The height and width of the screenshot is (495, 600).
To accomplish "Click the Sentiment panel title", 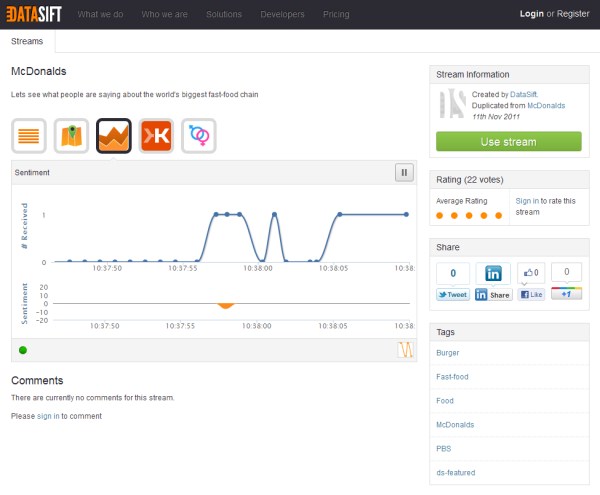I will 32,173.
